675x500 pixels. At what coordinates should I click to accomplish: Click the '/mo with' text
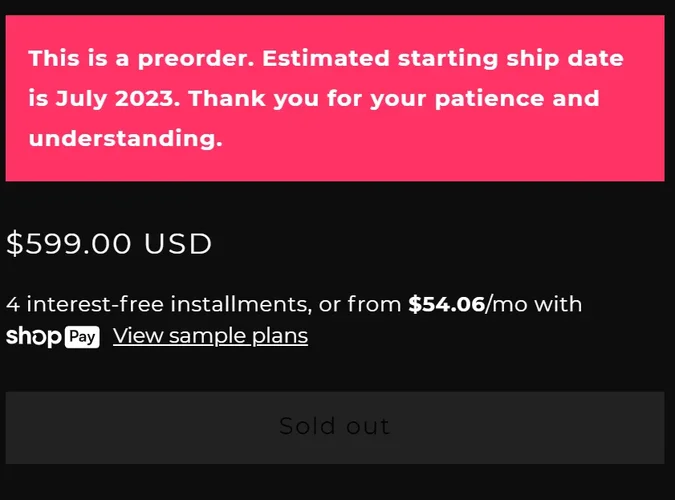[534, 304]
